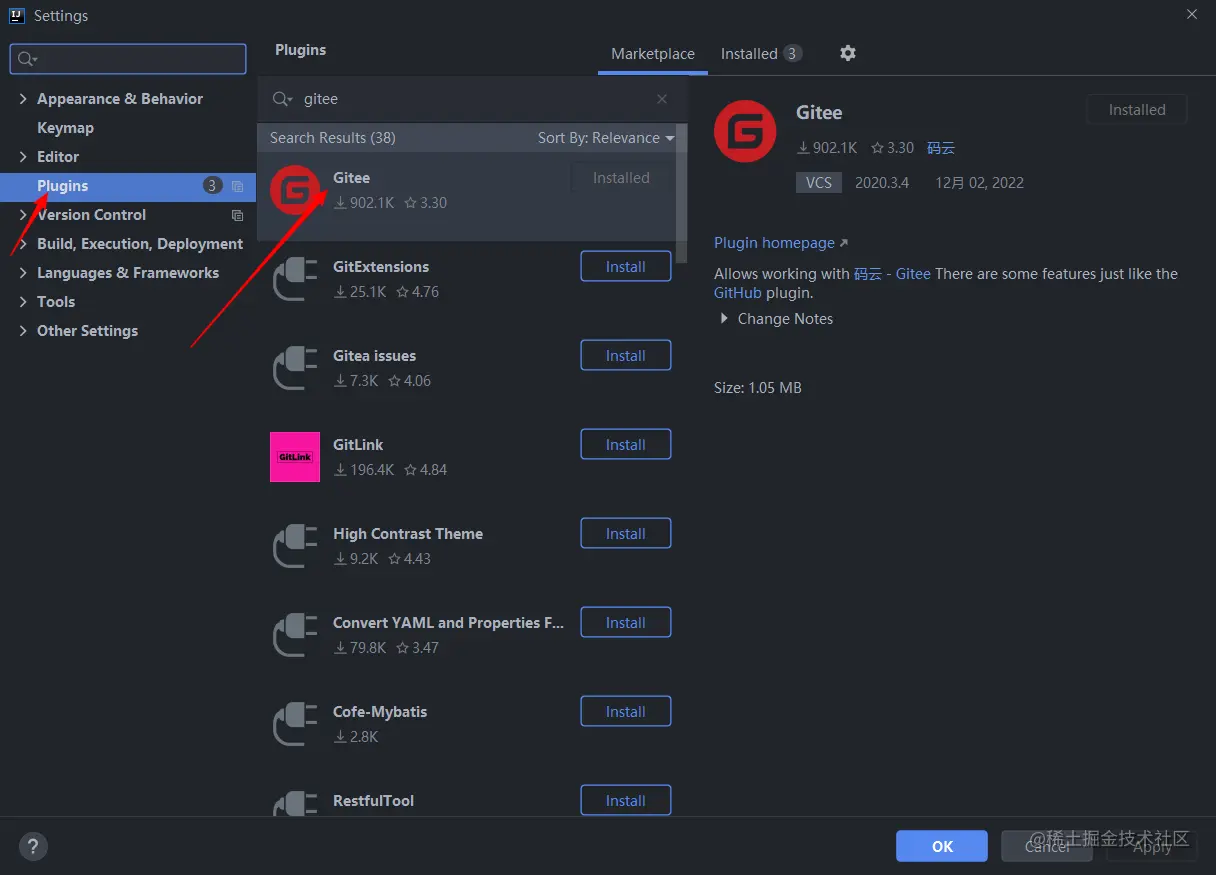Install the Convert YAML and Properties plugin
The width and height of the screenshot is (1216, 875).
click(626, 623)
